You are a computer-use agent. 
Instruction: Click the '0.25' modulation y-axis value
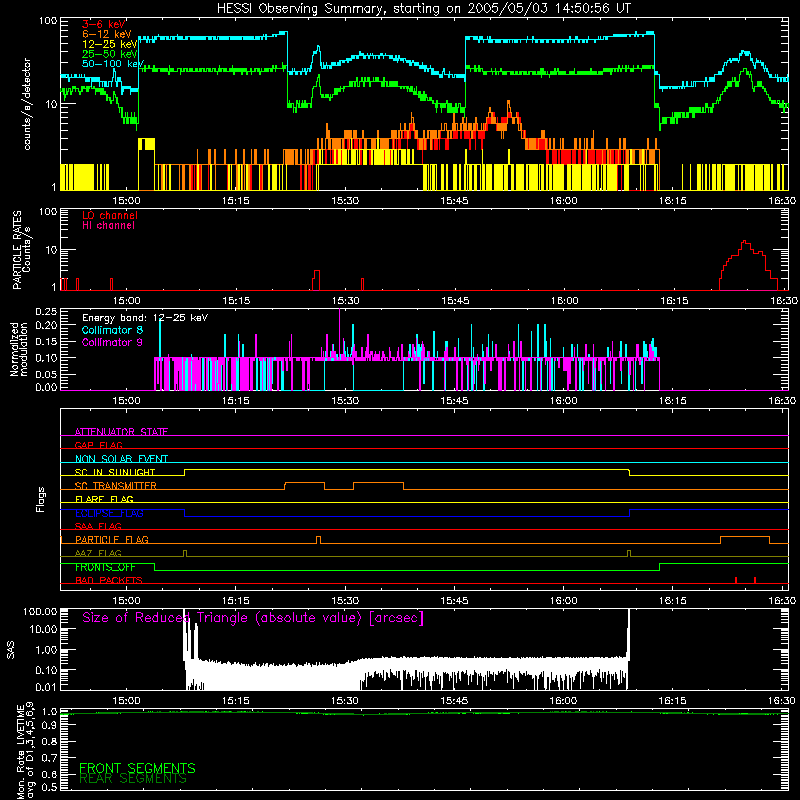coord(46,312)
